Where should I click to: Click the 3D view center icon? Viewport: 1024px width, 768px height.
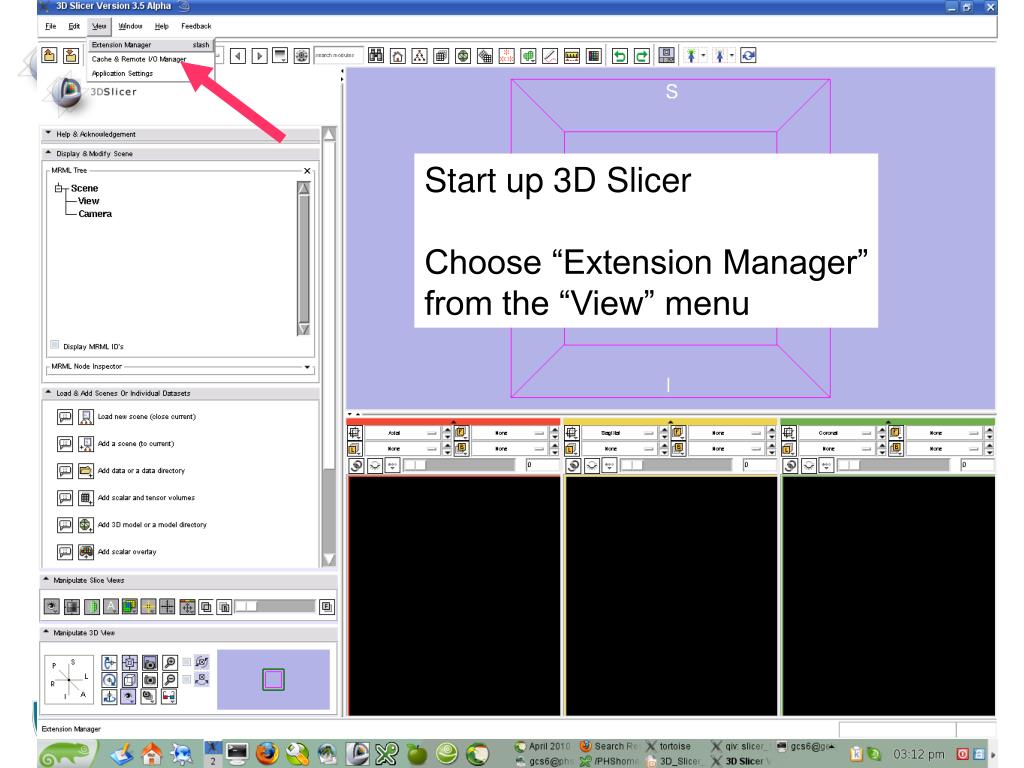click(x=129, y=662)
